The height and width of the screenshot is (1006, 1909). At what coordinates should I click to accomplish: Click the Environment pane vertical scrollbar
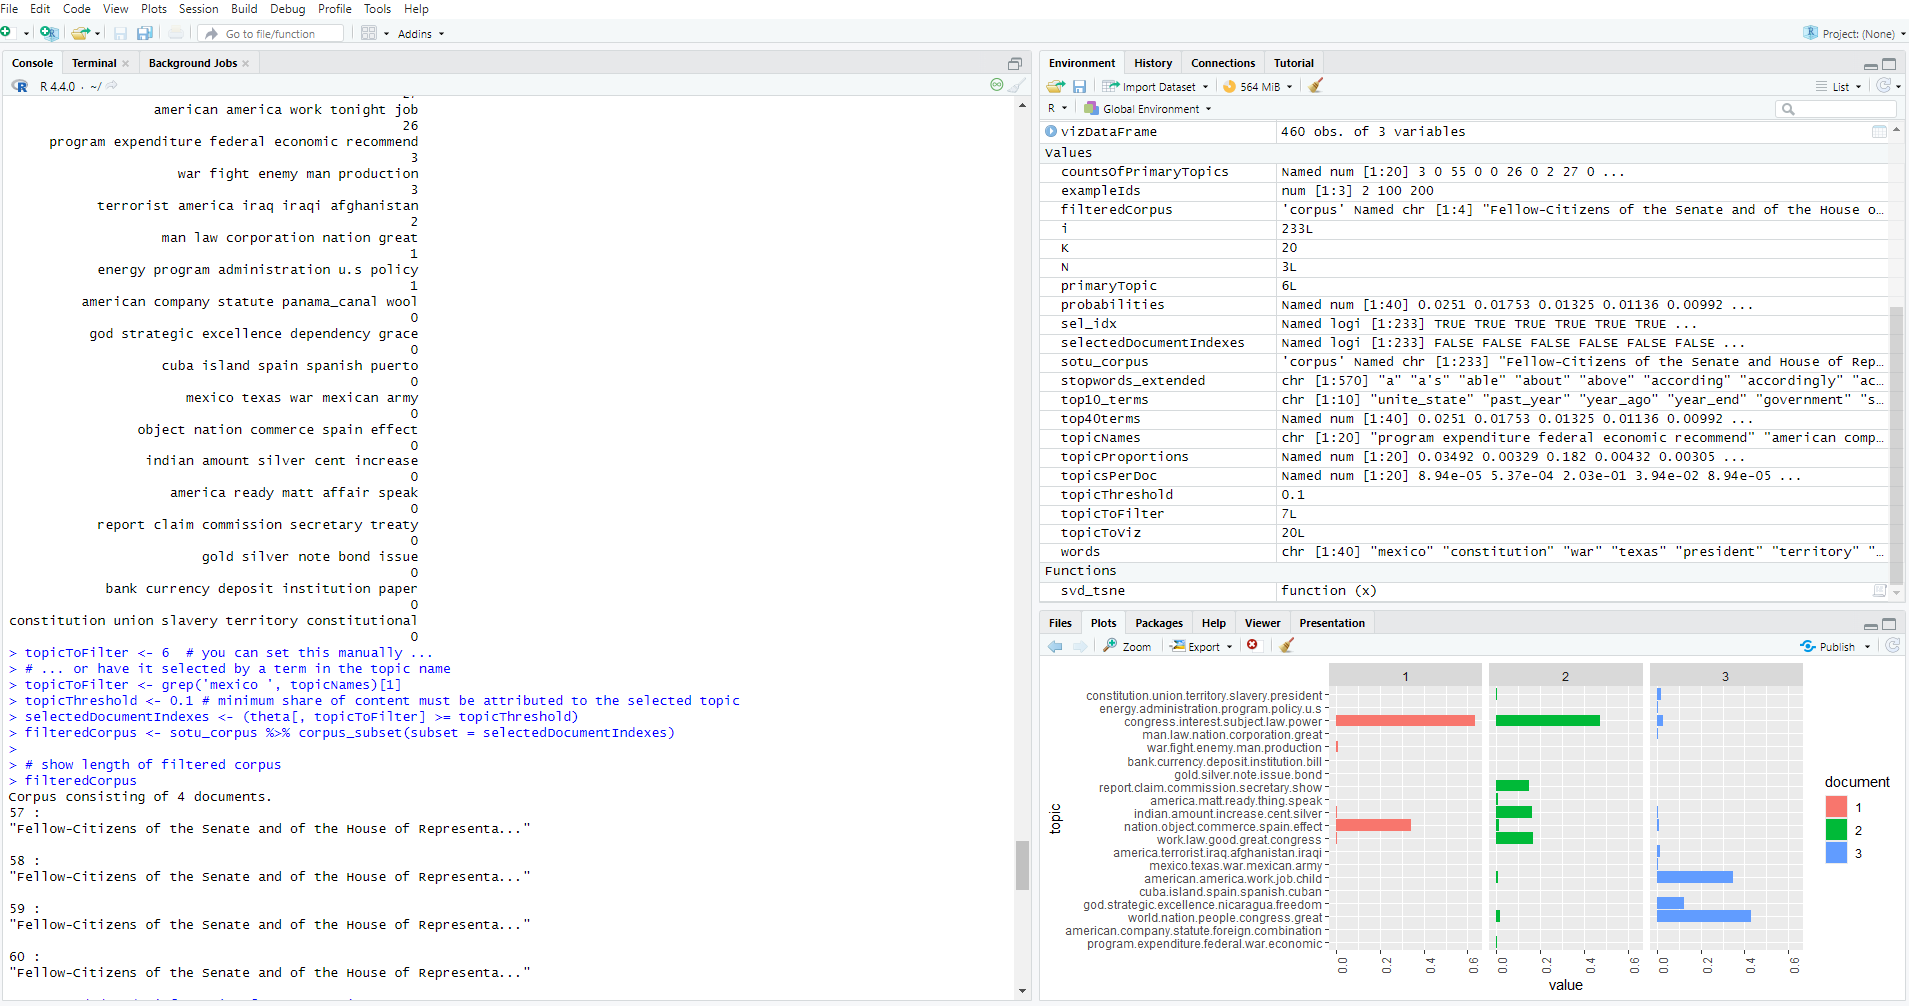(1896, 445)
